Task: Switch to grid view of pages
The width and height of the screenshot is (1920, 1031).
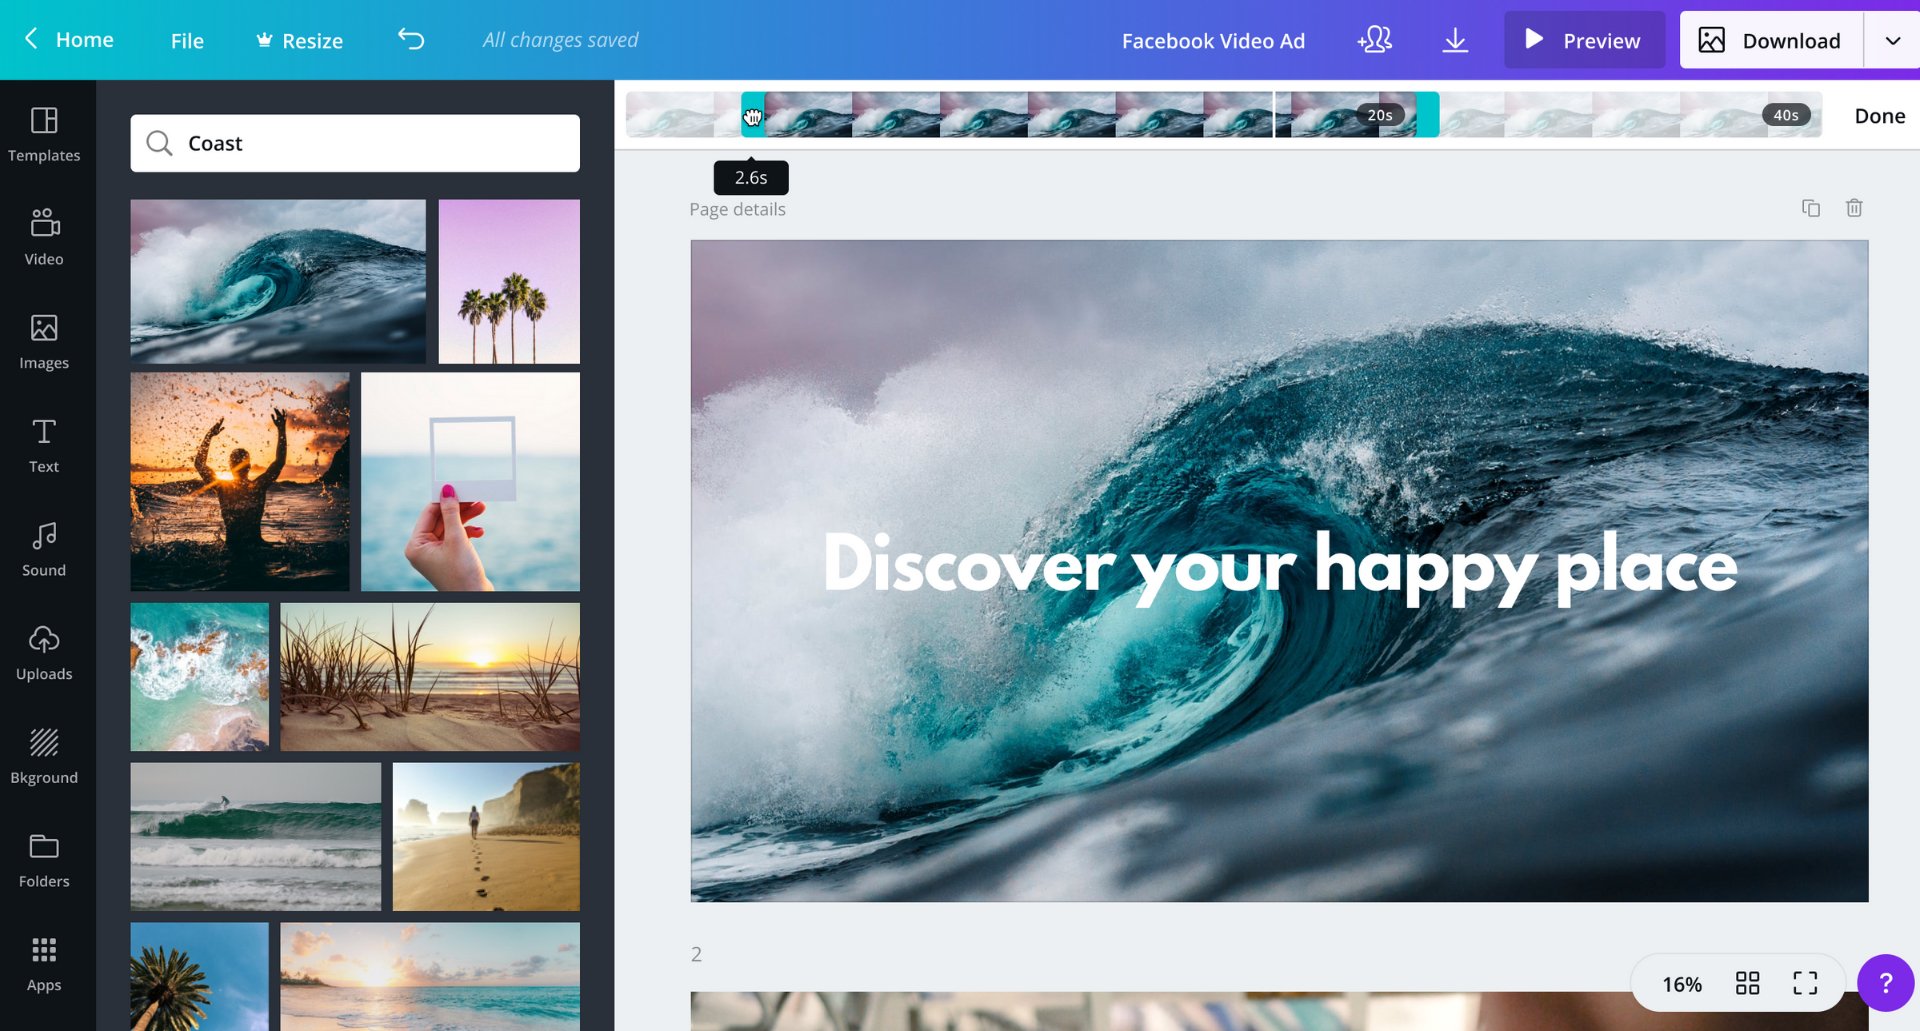Action: (x=1747, y=983)
